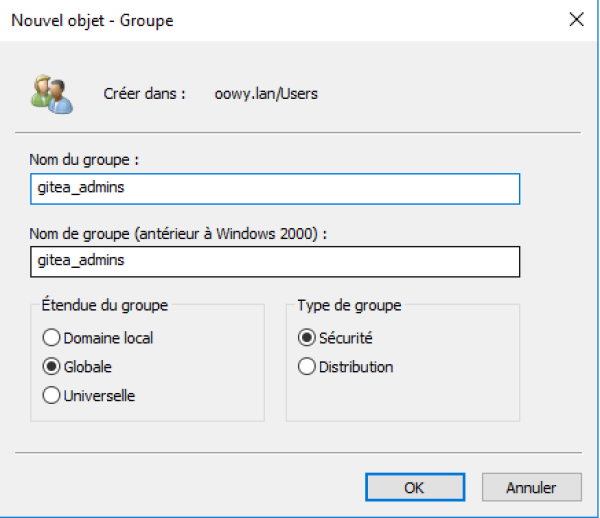Image resolution: width=600 pixels, height=518 pixels.
Task: Confirm group creation with OK
Action: pos(415,488)
